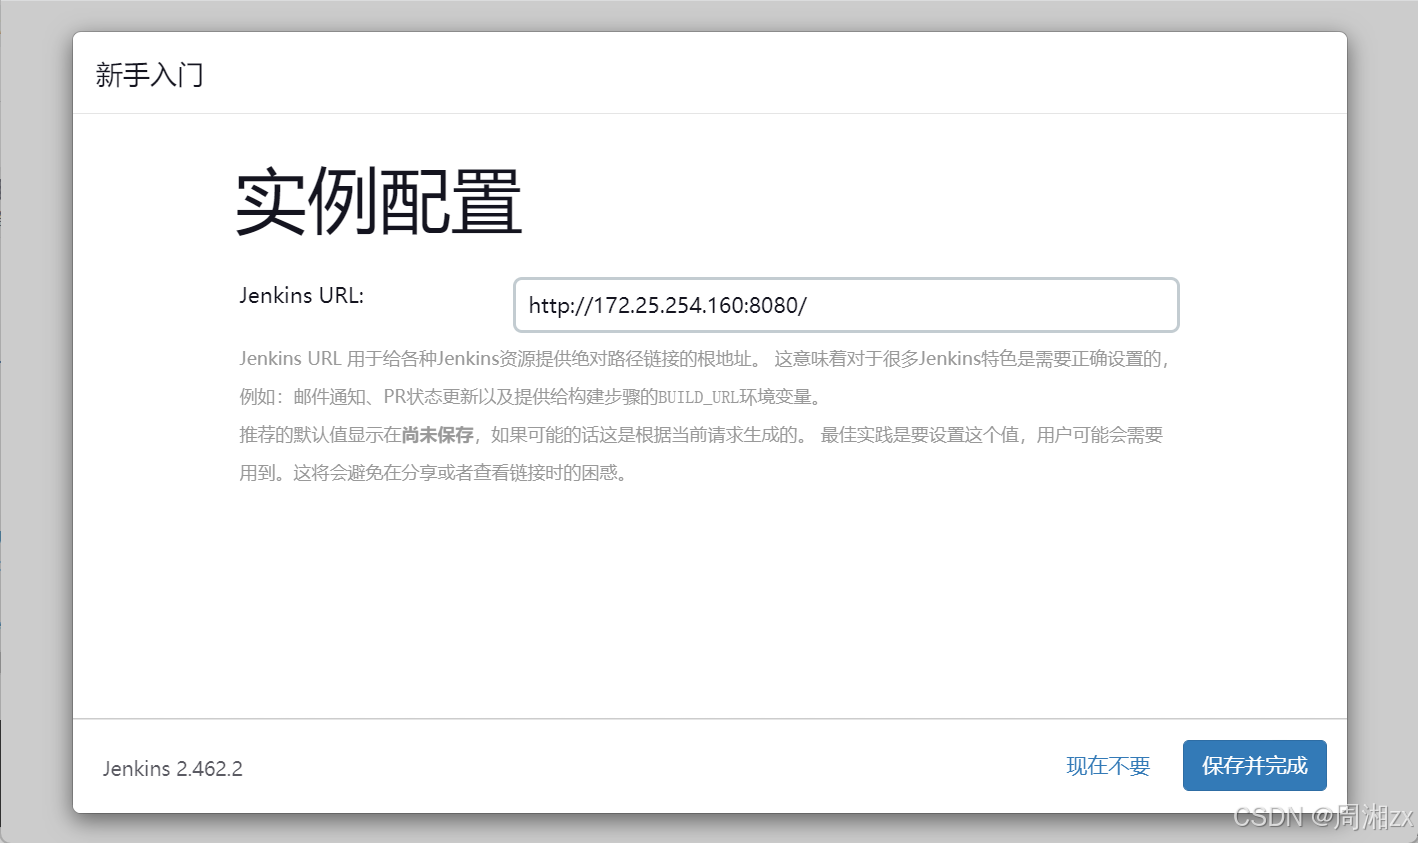The width and height of the screenshot is (1418, 843).
Task: Click the Jenkins 2.462.2 version text
Action: (173, 769)
